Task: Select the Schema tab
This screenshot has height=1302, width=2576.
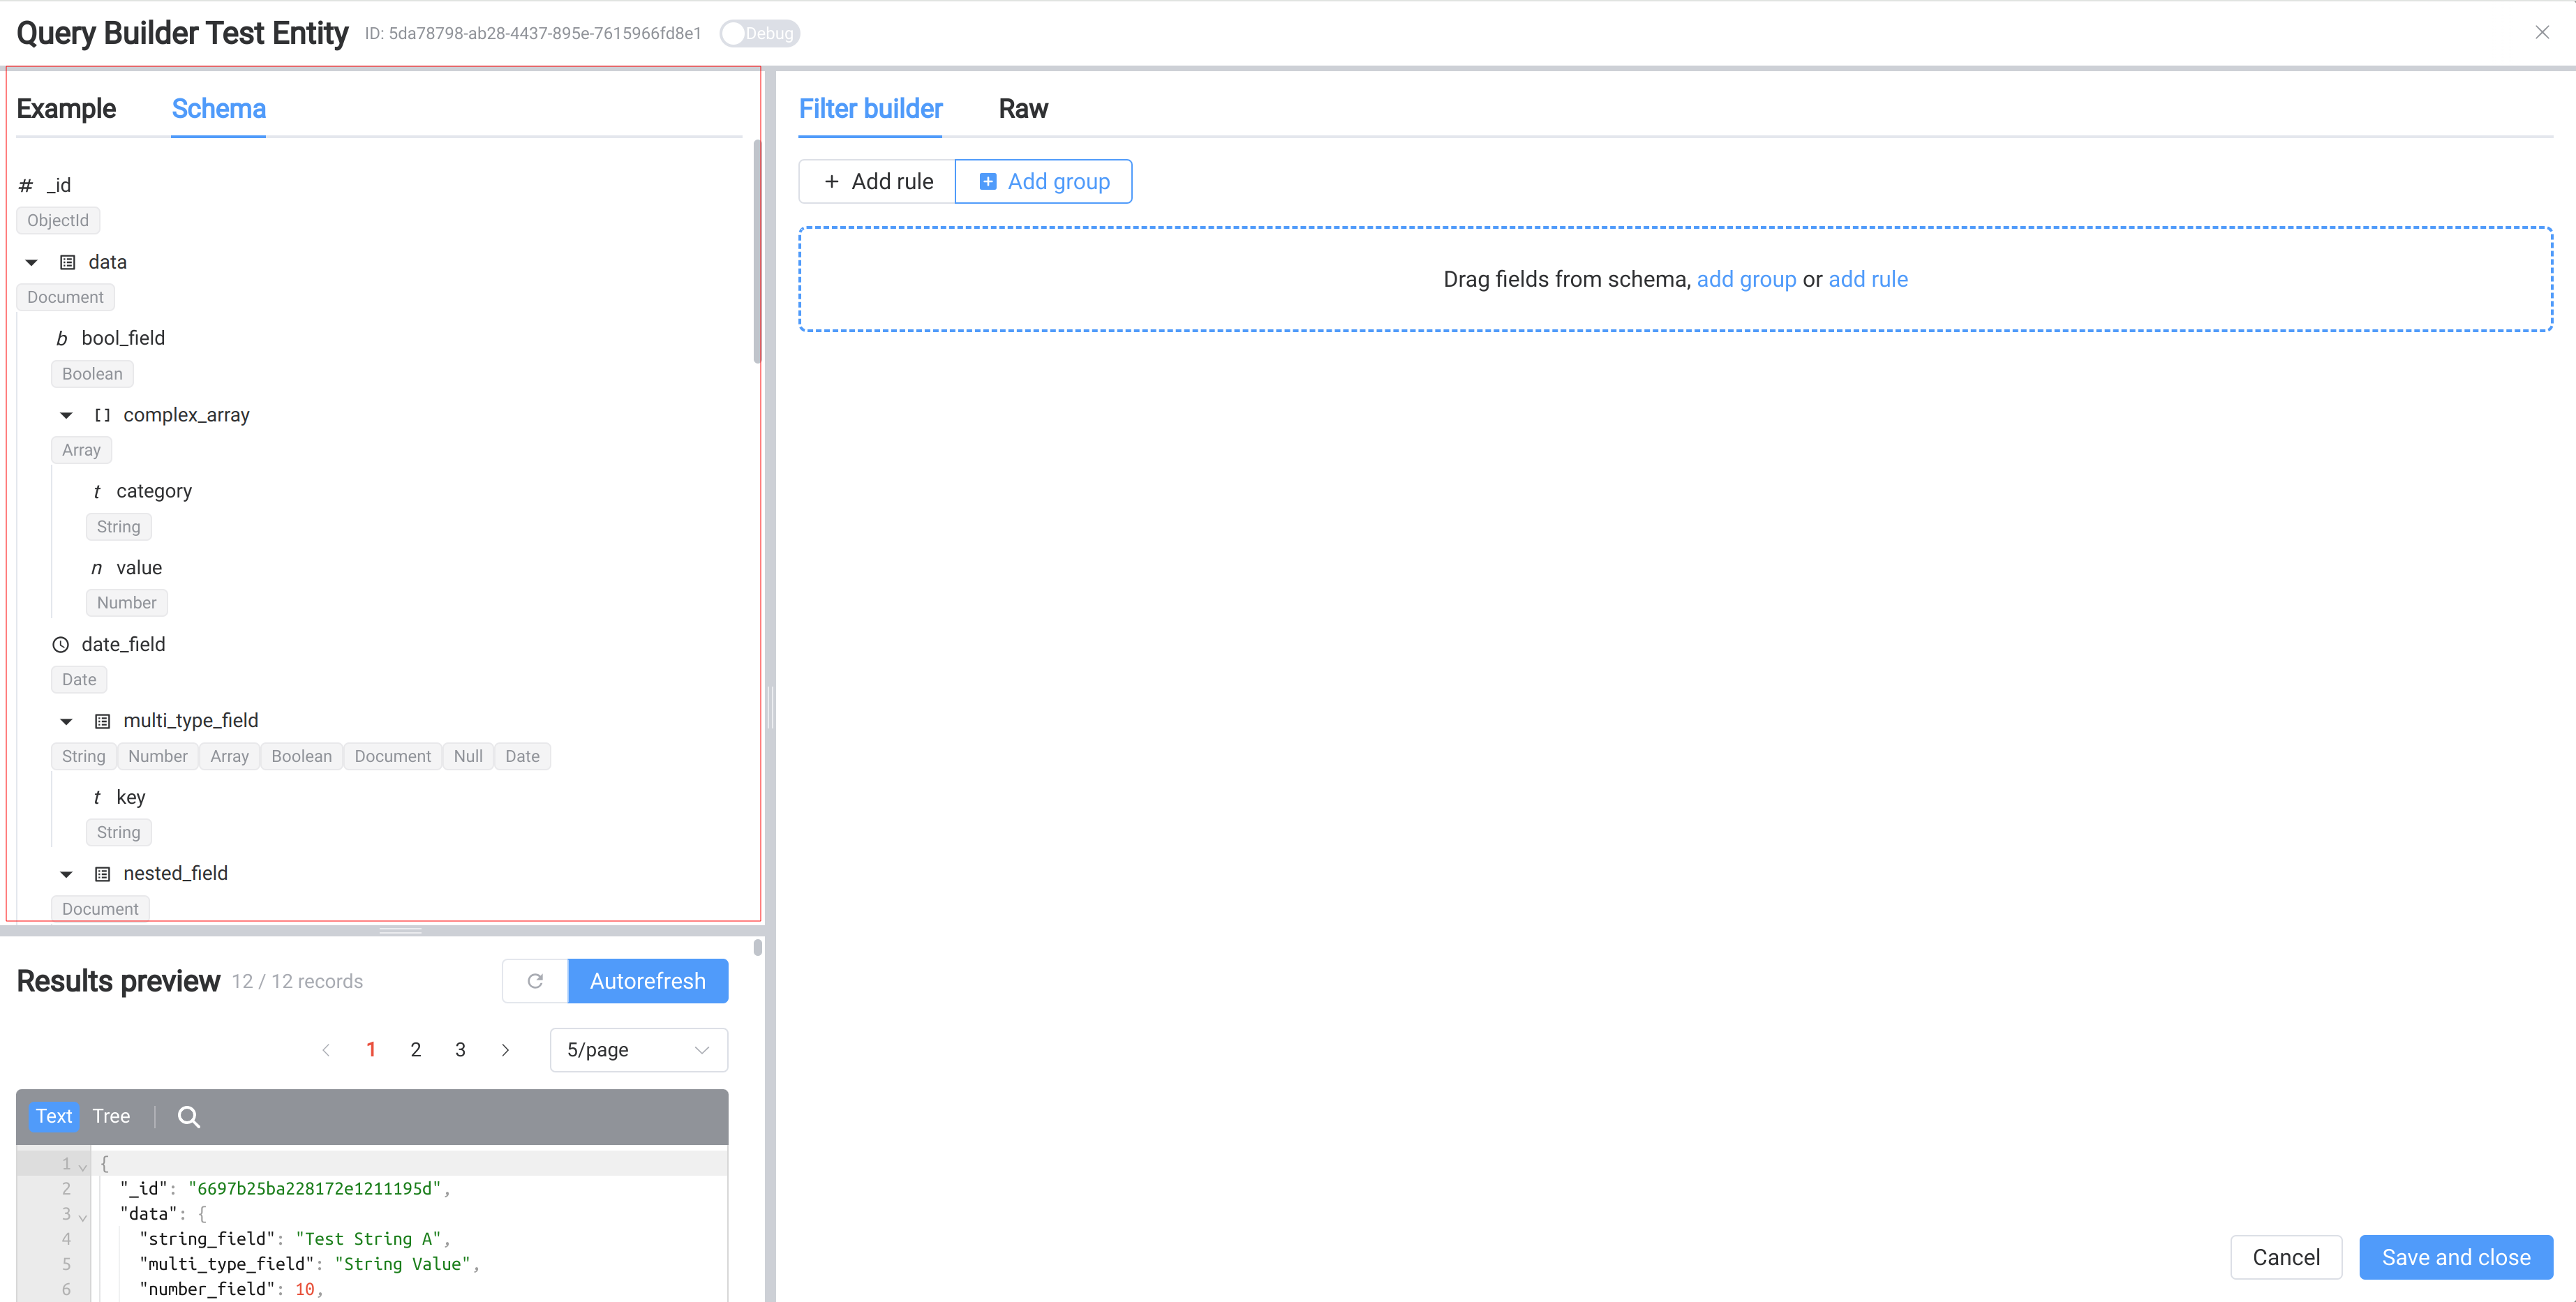Action: click(x=218, y=108)
